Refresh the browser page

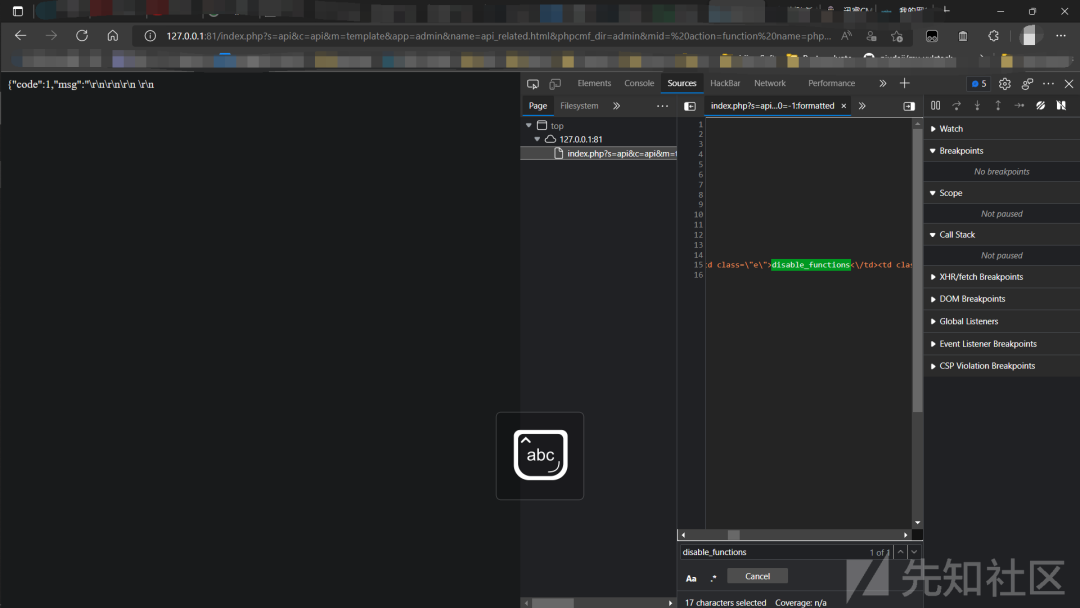click(82, 36)
